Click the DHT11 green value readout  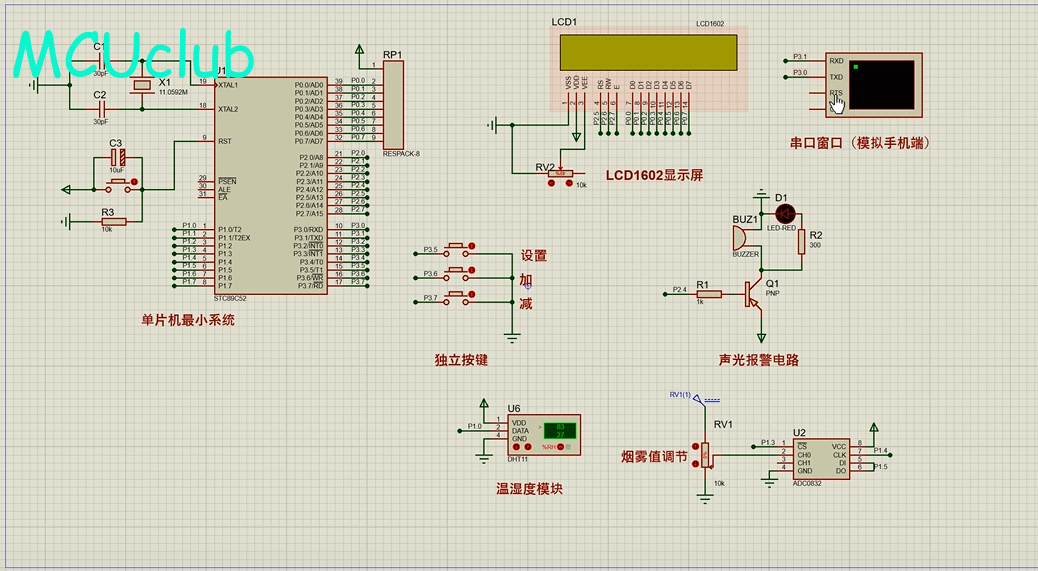559,431
